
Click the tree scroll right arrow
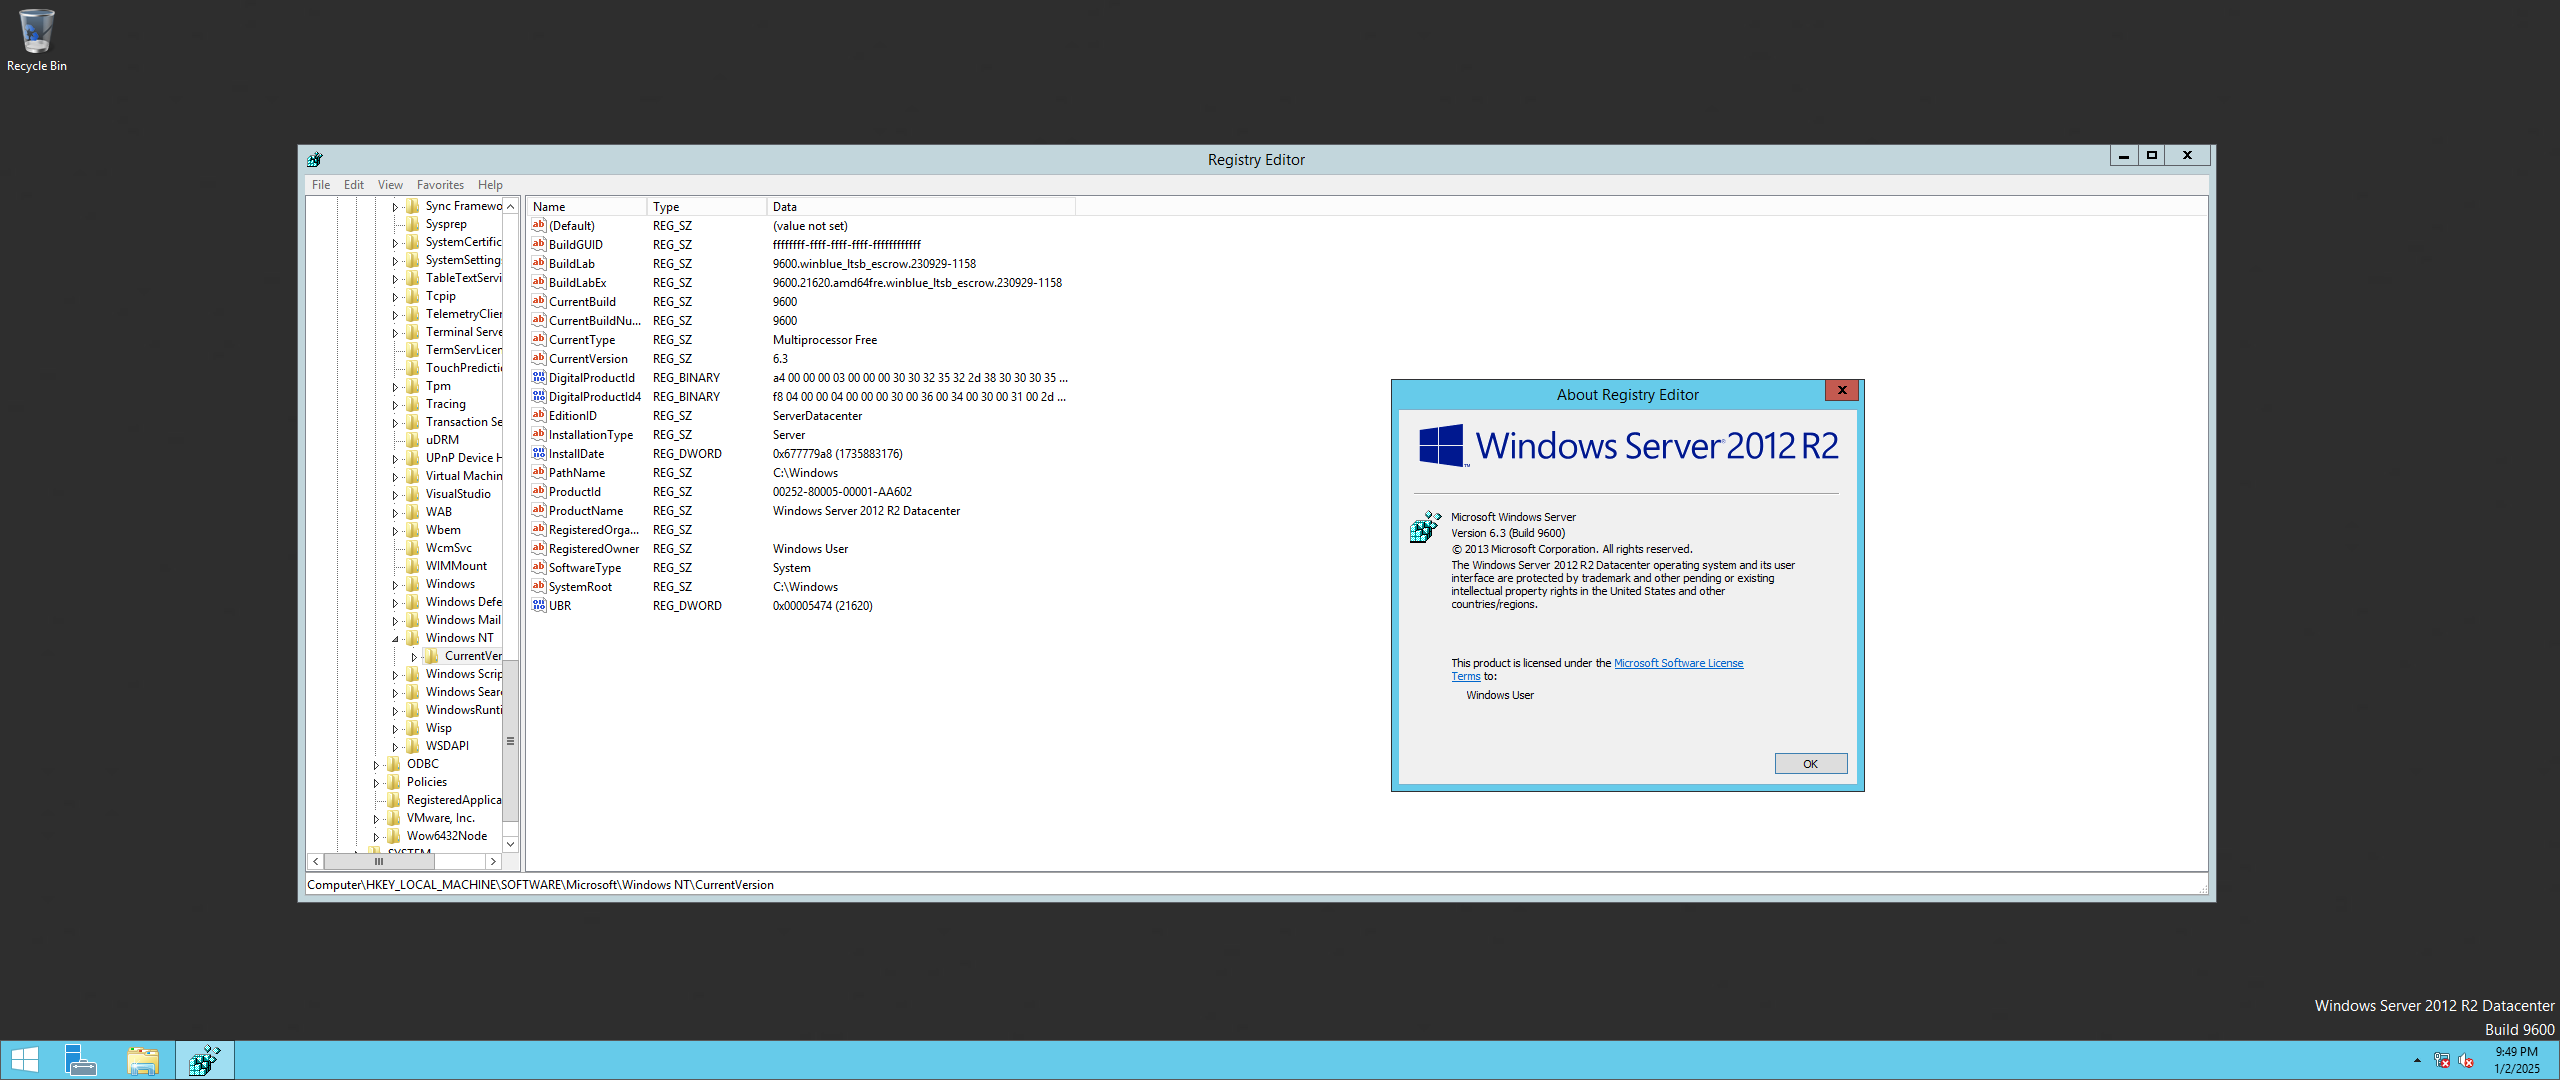(493, 861)
